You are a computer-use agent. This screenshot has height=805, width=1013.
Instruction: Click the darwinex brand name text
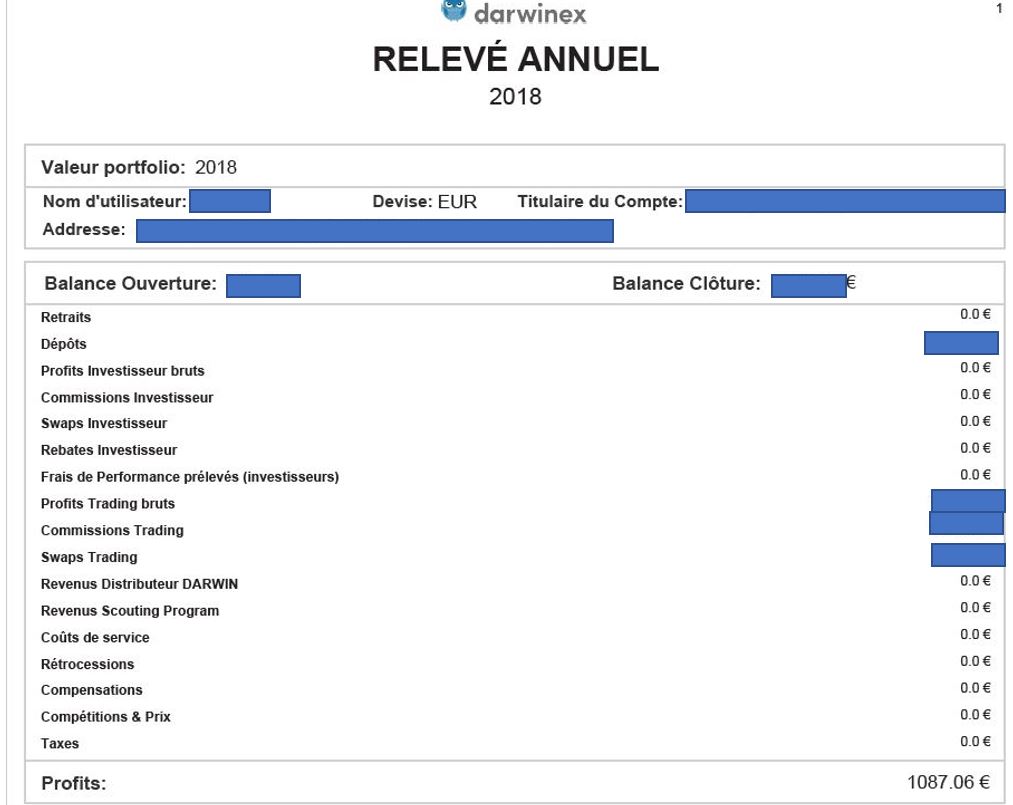click(530, 14)
